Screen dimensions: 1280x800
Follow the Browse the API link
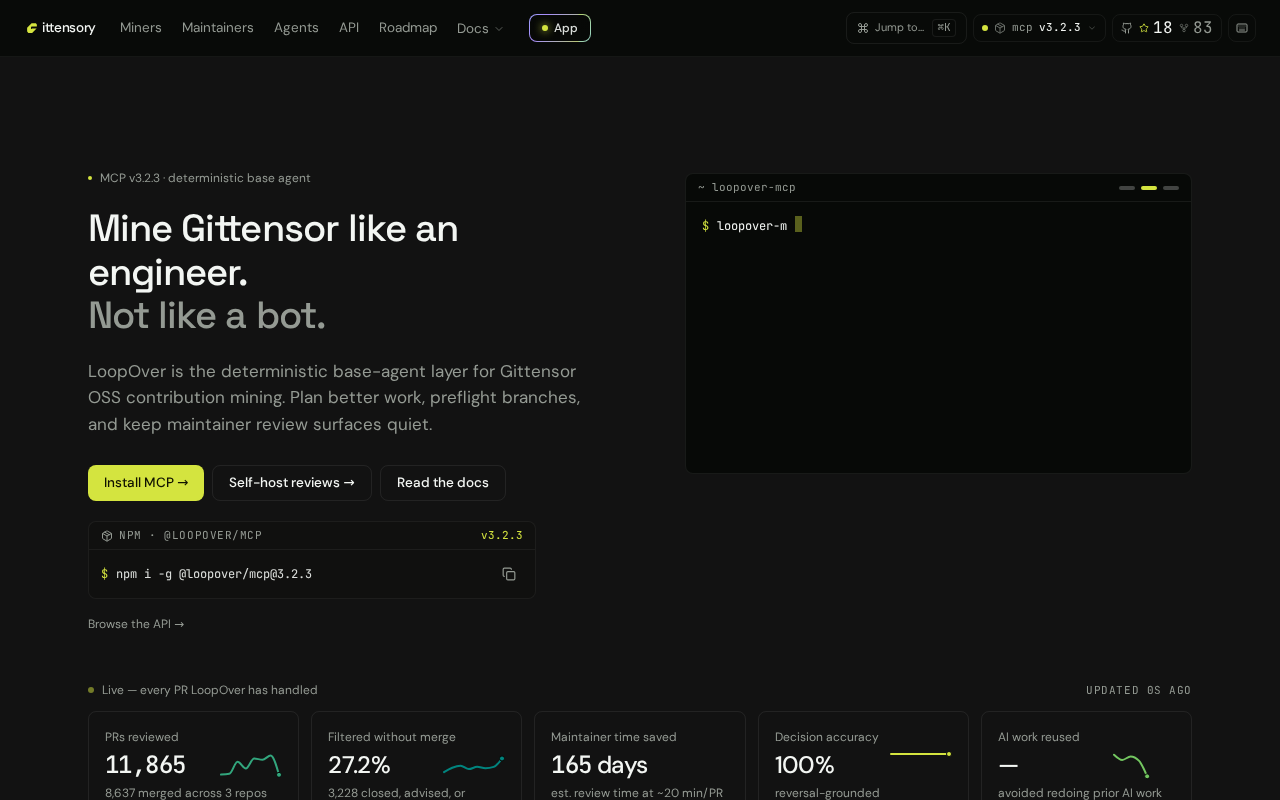(x=136, y=624)
